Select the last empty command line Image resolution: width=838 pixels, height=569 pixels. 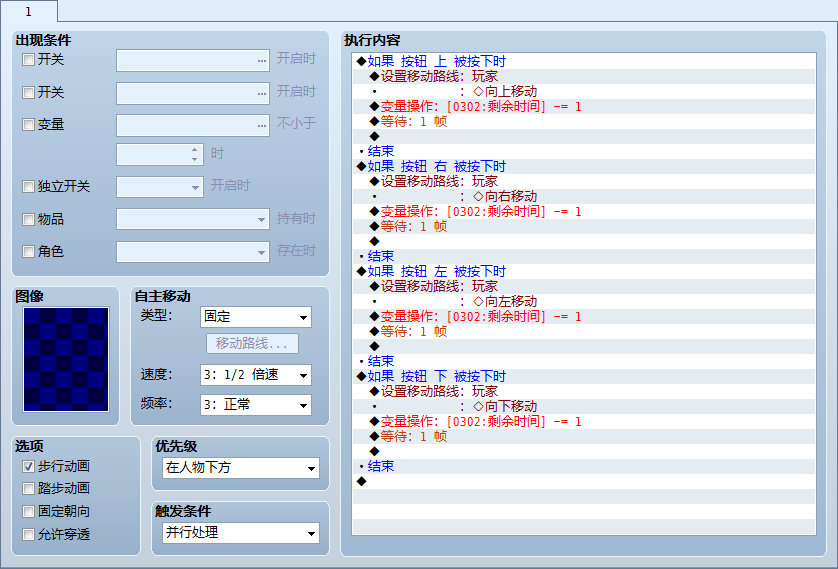click(584, 481)
